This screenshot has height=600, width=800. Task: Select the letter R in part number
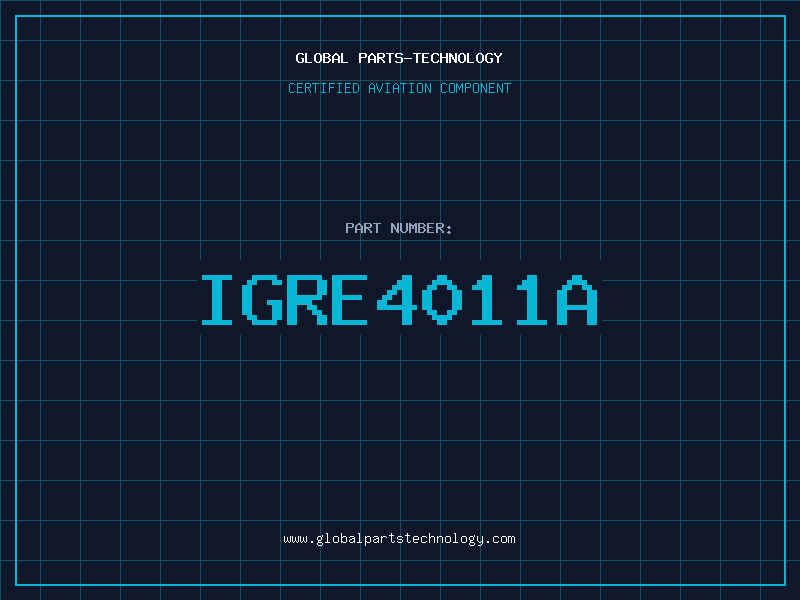(x=307, y=300)
